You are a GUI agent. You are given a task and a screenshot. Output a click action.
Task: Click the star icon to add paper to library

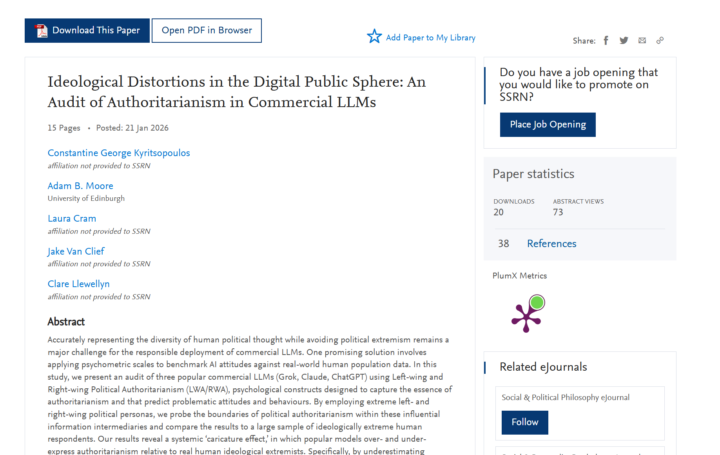pos(374,36)
